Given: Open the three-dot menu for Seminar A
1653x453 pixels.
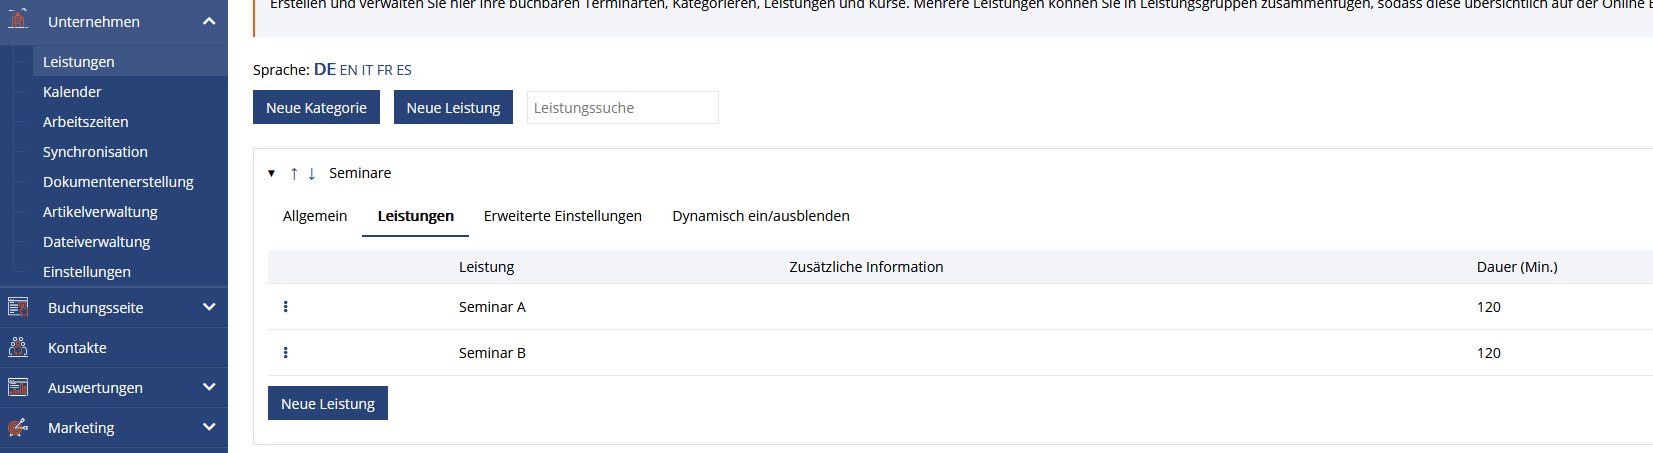Looking at the screenshot, I should pyautogui.click(x=286, y=307).
